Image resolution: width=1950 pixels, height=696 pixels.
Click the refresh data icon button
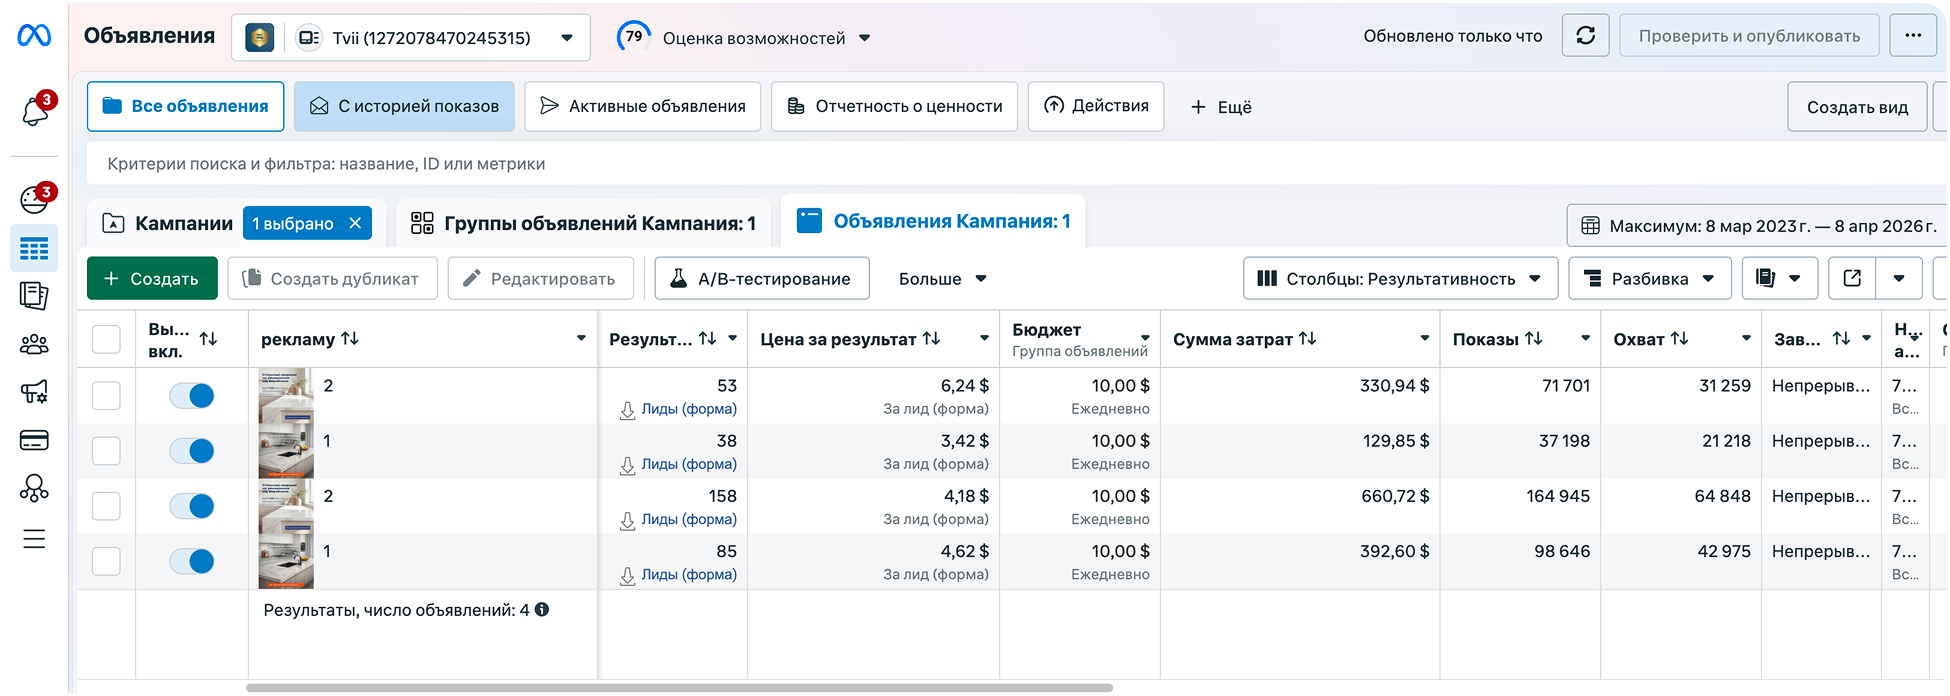coord(1586,36)
